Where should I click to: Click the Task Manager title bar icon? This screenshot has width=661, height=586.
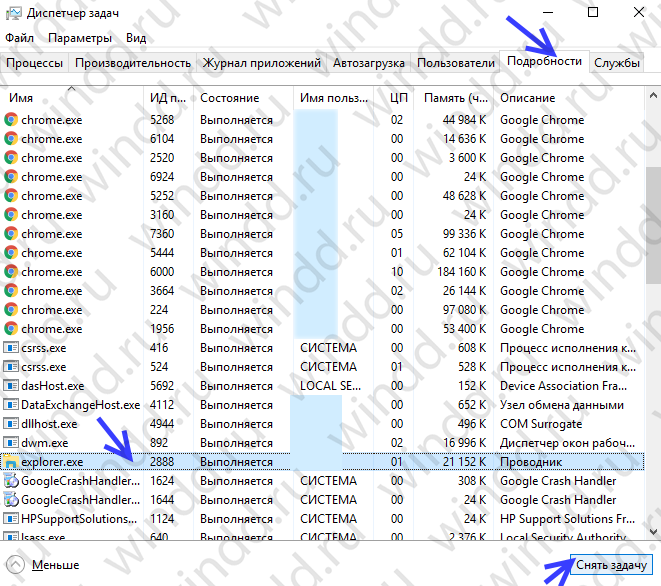pos(13,13)
